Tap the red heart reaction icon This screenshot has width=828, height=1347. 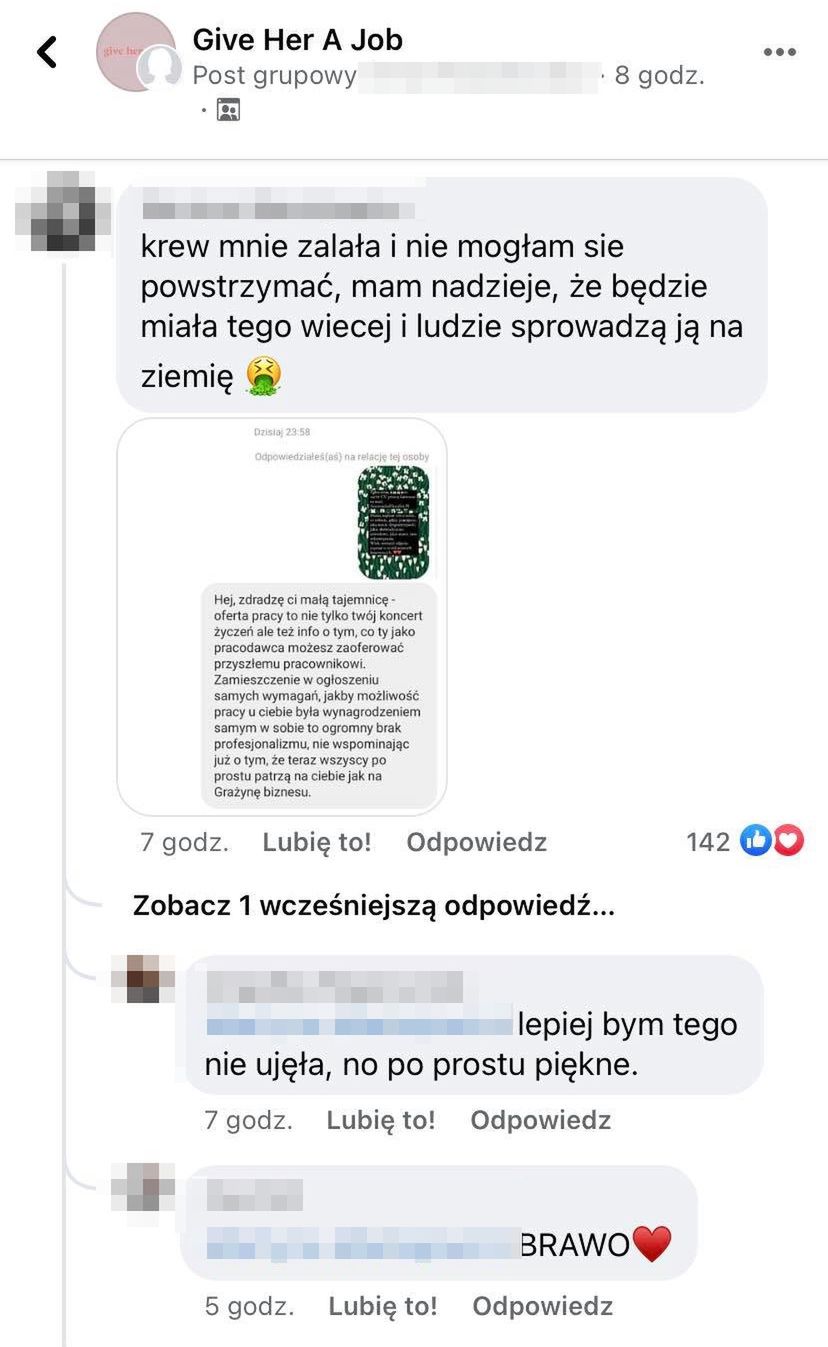(x=789, y=841)
